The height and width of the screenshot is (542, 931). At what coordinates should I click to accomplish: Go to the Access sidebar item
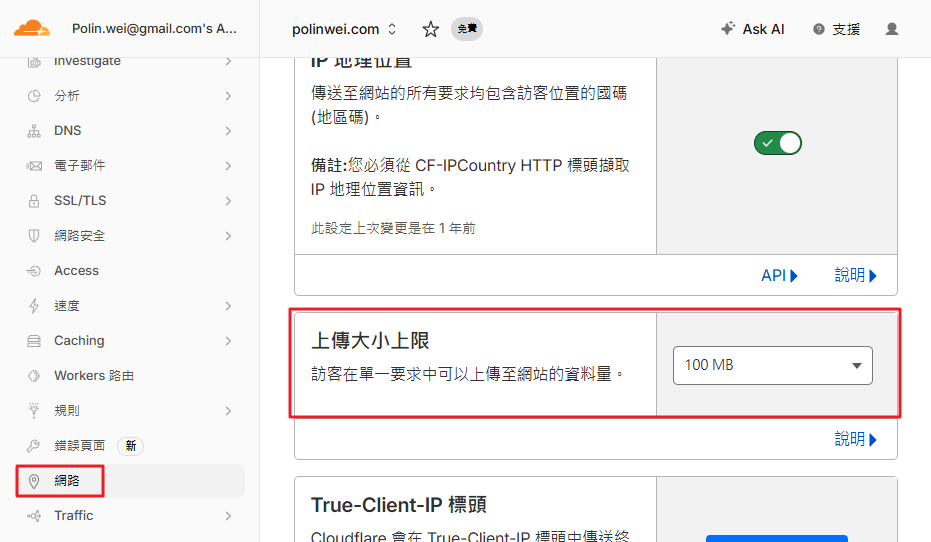click(131, 271)
